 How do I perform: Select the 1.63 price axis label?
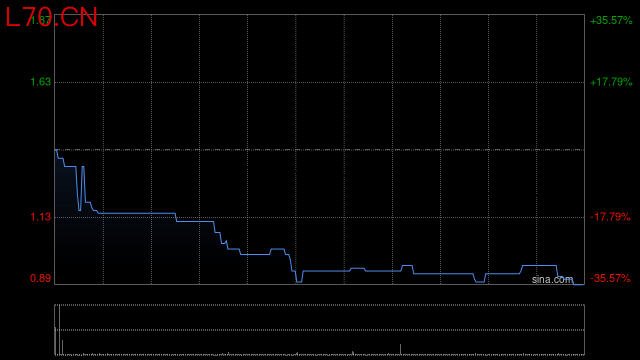pos(41,82)
